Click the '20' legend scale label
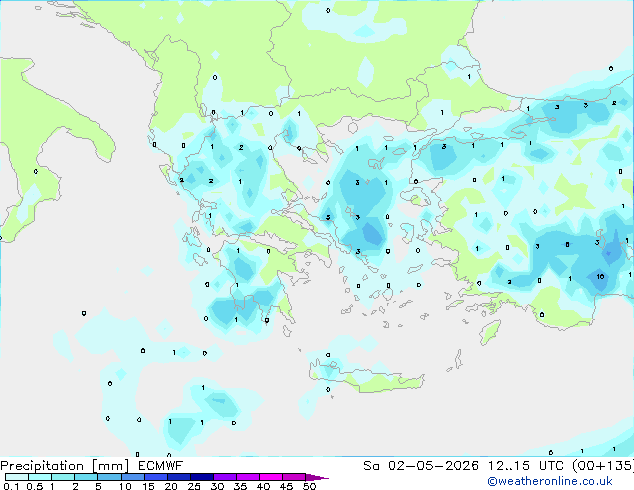Screen dimensions: 634x490 (171, 486)
